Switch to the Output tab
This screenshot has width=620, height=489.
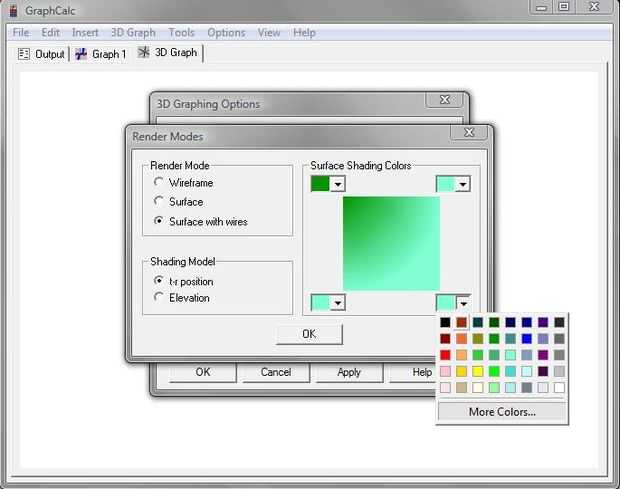pyautogui.click(x=42, y=54)
